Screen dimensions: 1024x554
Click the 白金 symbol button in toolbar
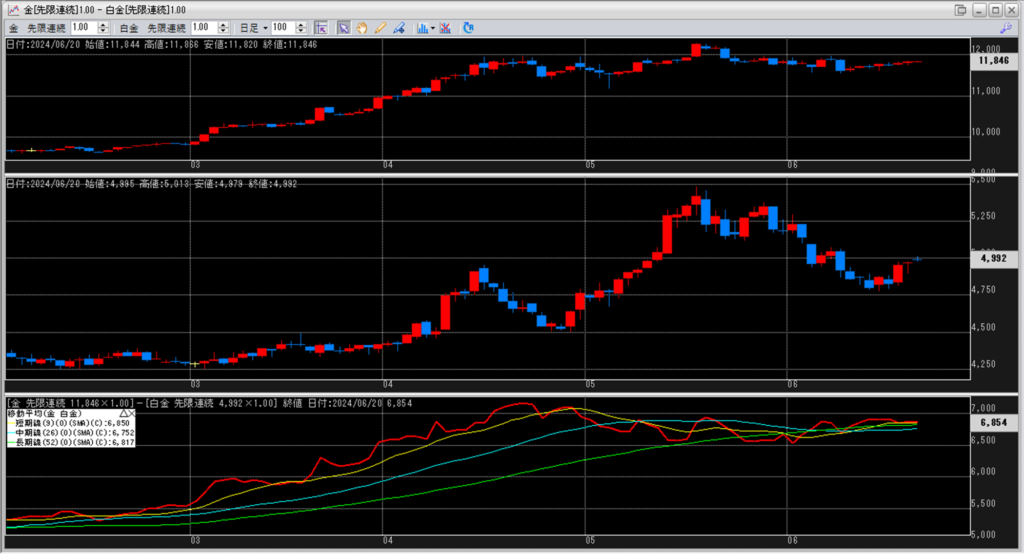point(129,27)
